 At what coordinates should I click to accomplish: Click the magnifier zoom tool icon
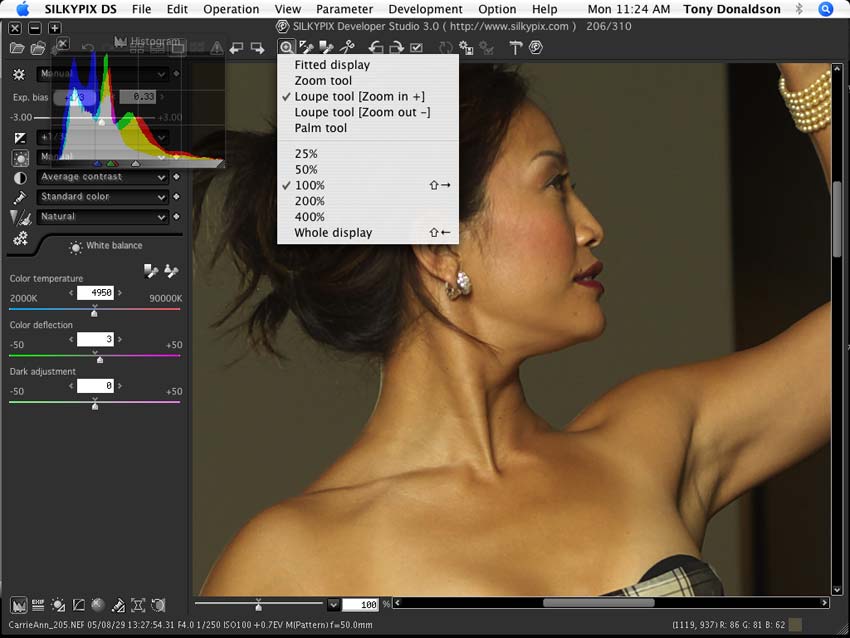pos(286,47)
